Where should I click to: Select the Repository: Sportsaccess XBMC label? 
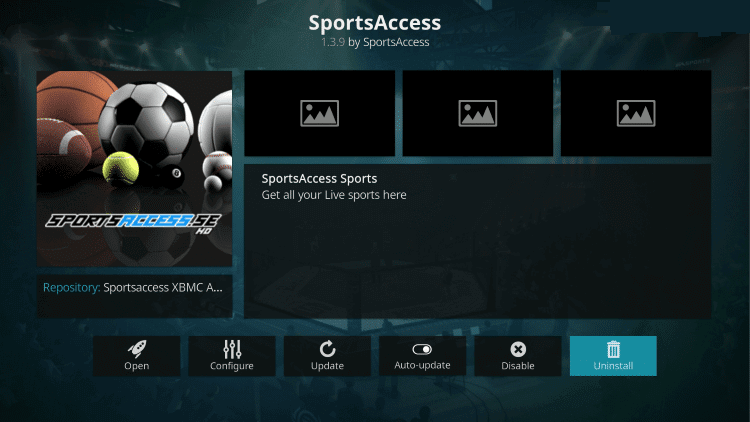[133, 288]
